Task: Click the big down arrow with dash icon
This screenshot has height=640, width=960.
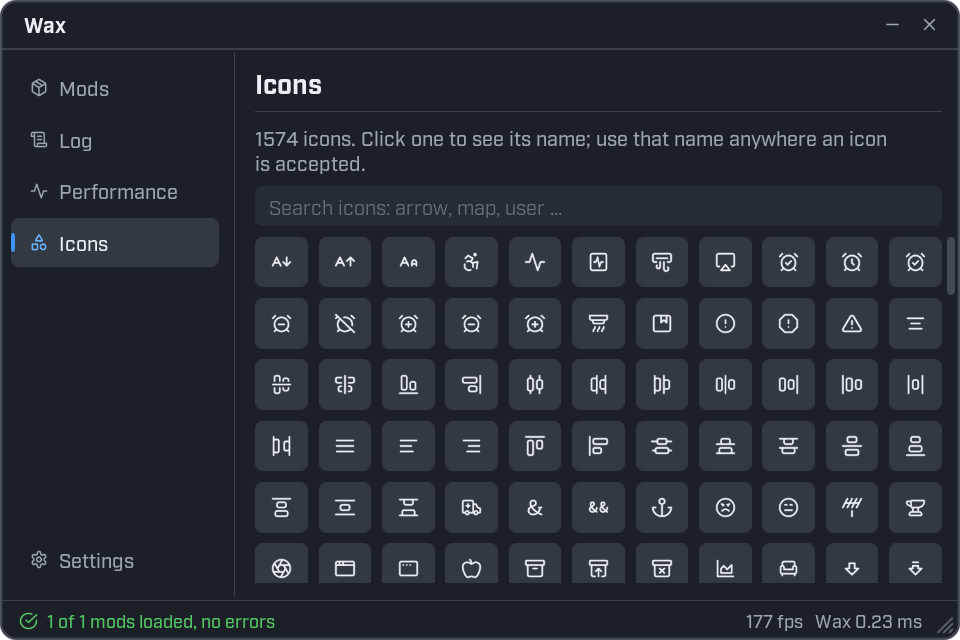Action: tap(915, 563)
